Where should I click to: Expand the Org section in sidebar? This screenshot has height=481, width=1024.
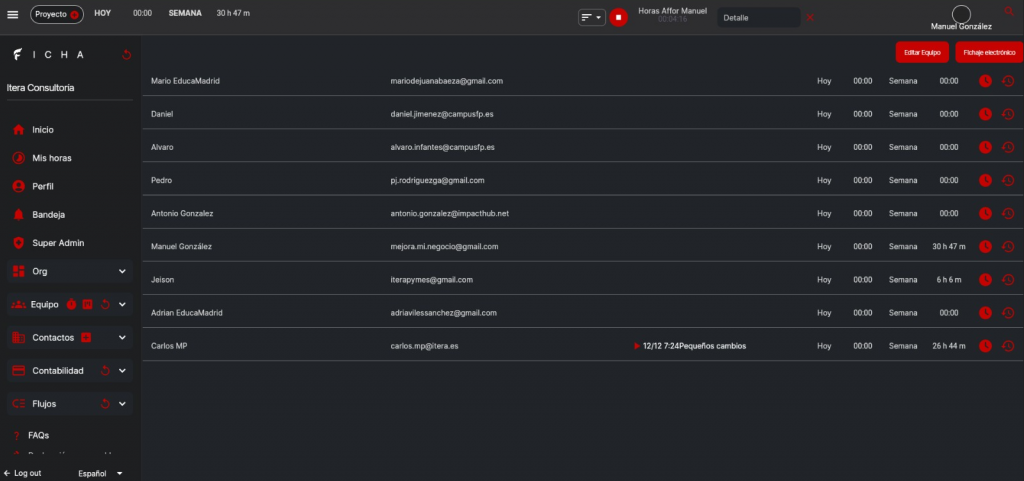click(123, 271)
